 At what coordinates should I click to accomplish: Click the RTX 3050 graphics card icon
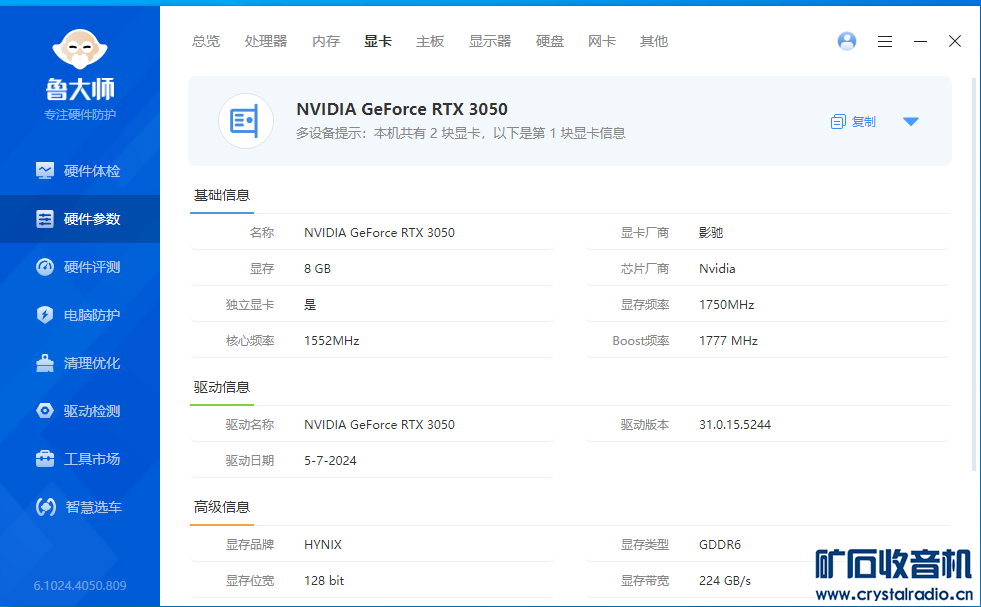pyautogui.click(x=245, y=121)
